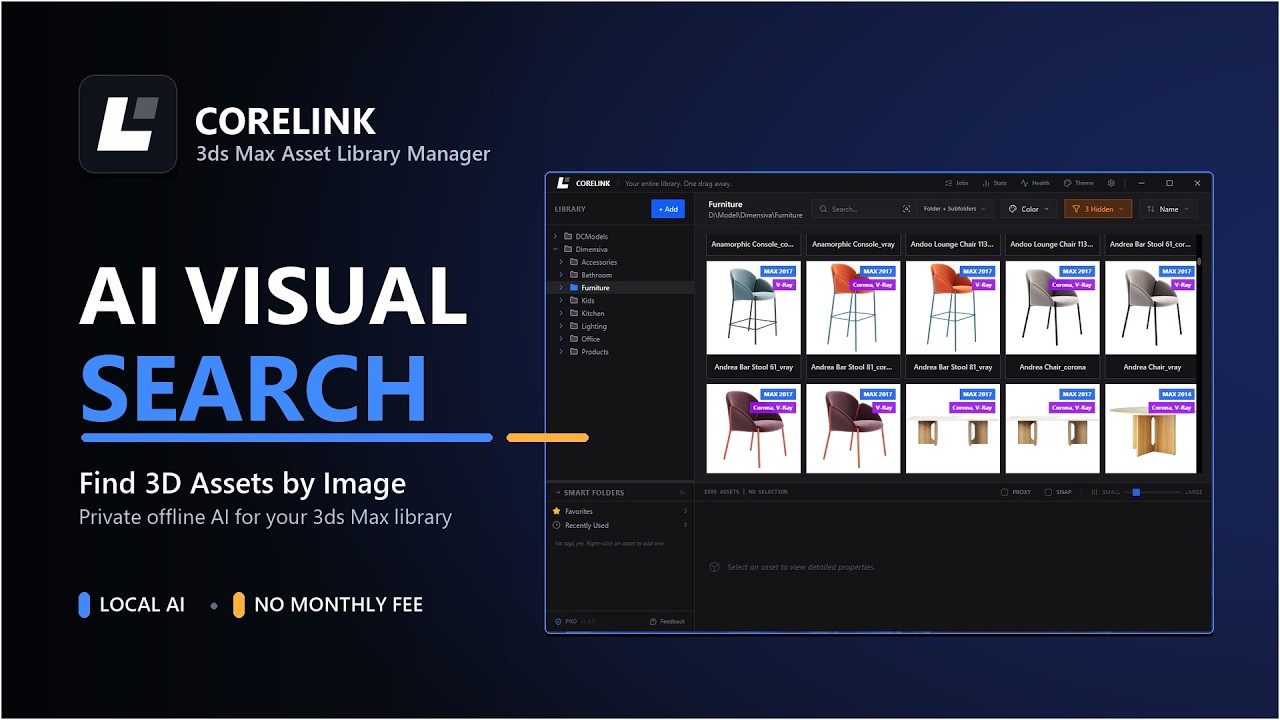Enable the Snap checkbox
Screen dimensions: 1280x720
coord(1048,492)
